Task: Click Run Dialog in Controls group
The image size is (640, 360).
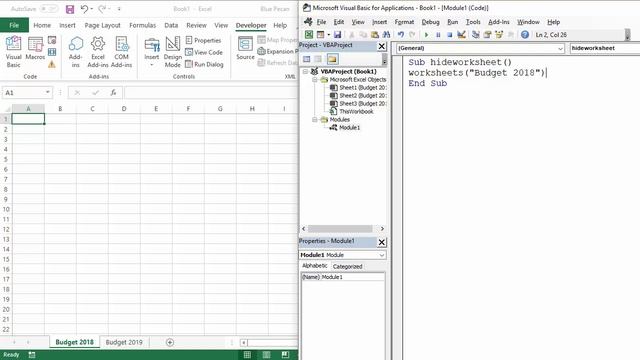Action: (204, 64)
